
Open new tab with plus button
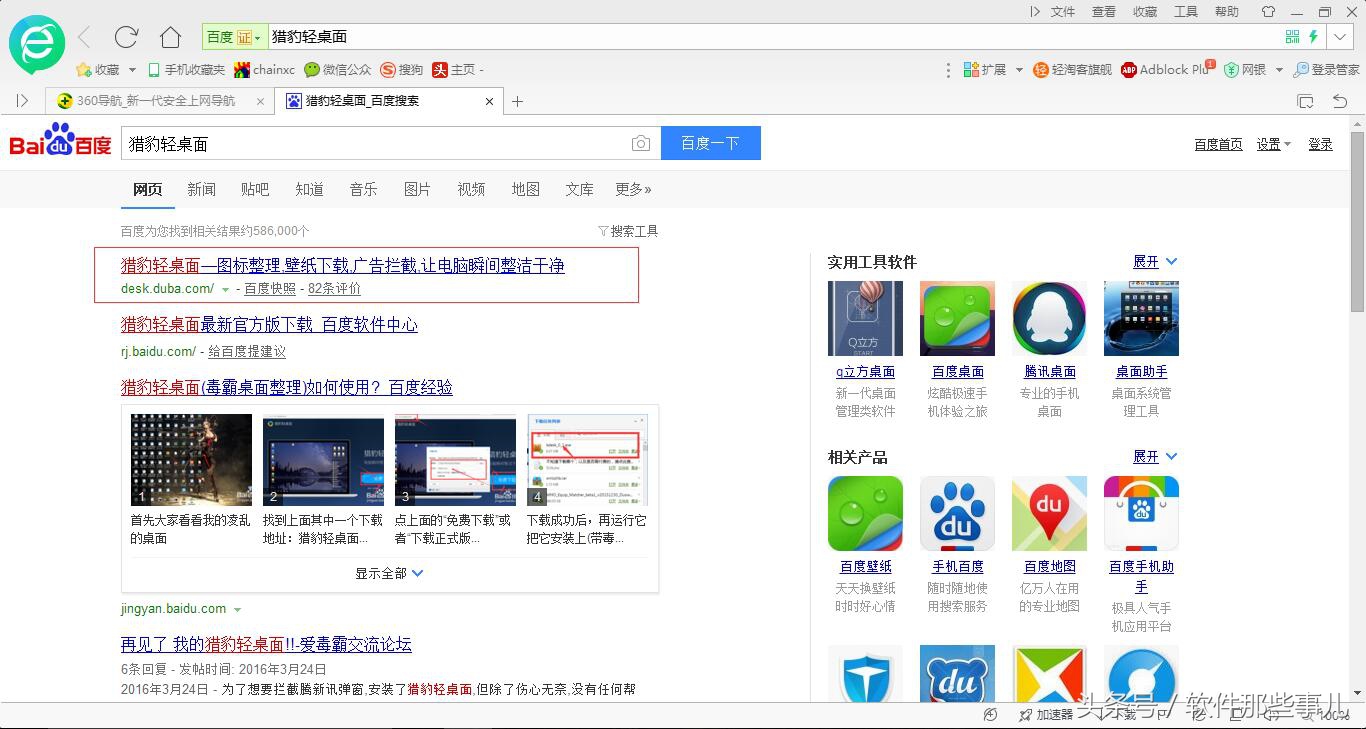click(x=517, y=101)
